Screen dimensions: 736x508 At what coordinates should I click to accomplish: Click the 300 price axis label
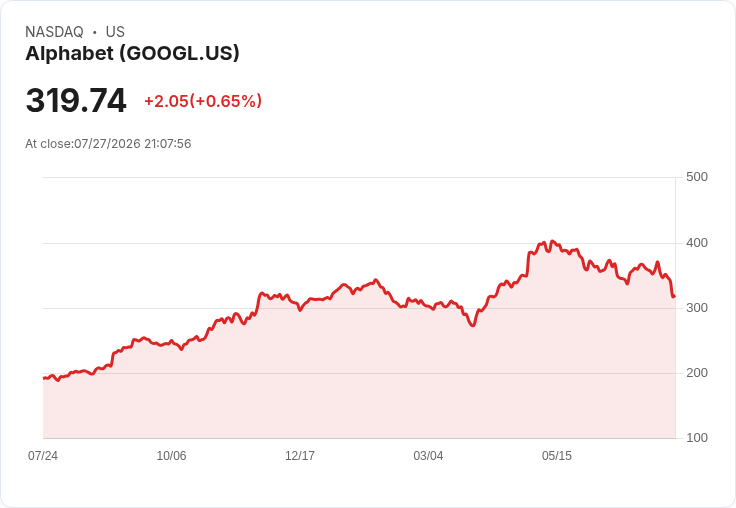pyautogui.click(x=697, y=308)
